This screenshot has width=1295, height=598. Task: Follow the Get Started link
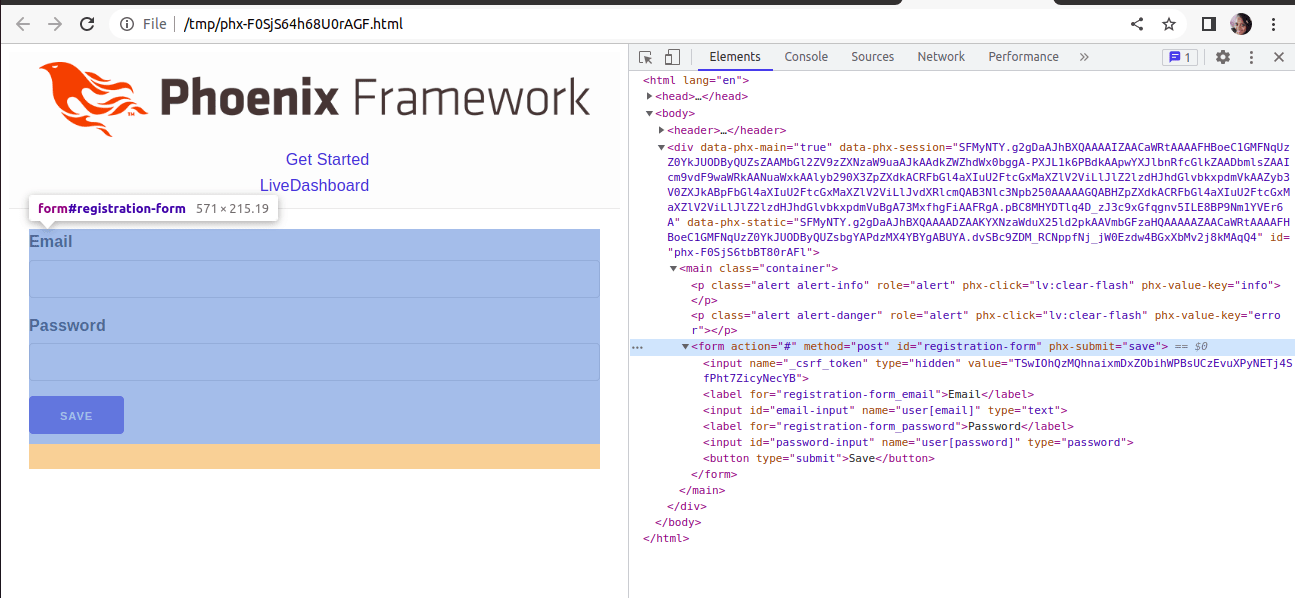click(x=327, y=160)
